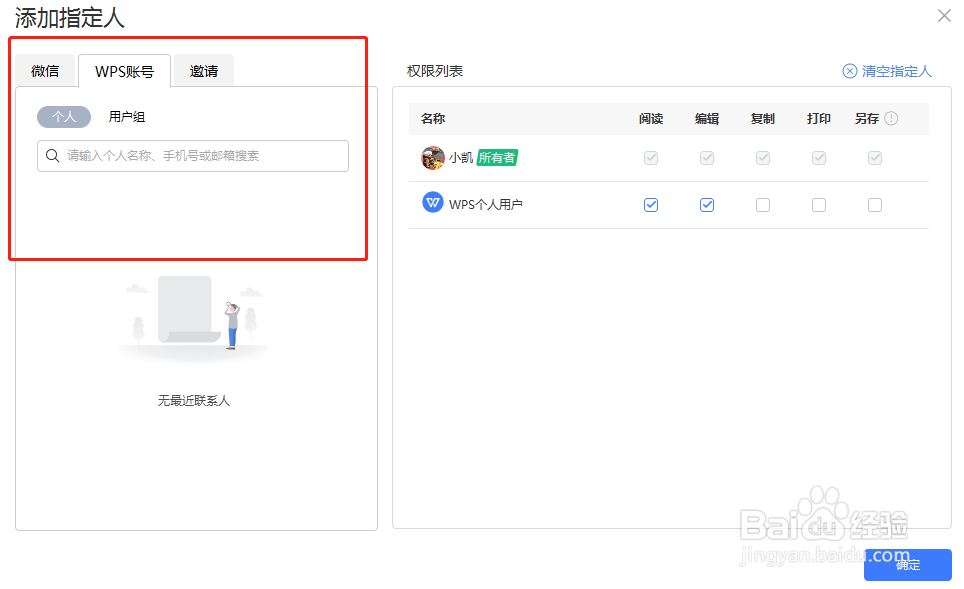Enable 复制 permission for WPS个人用户

[x=763, y=204]
